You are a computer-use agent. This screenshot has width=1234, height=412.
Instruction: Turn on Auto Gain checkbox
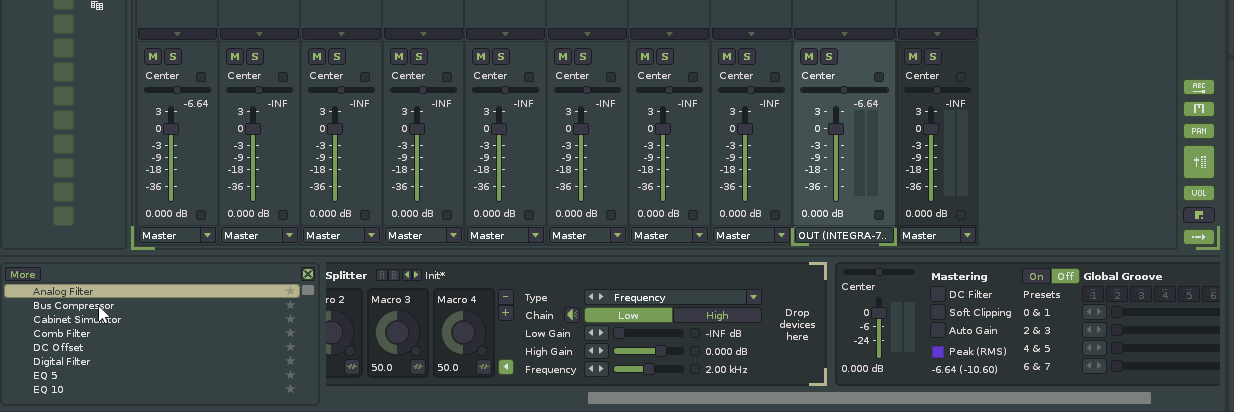coord(938,330)
